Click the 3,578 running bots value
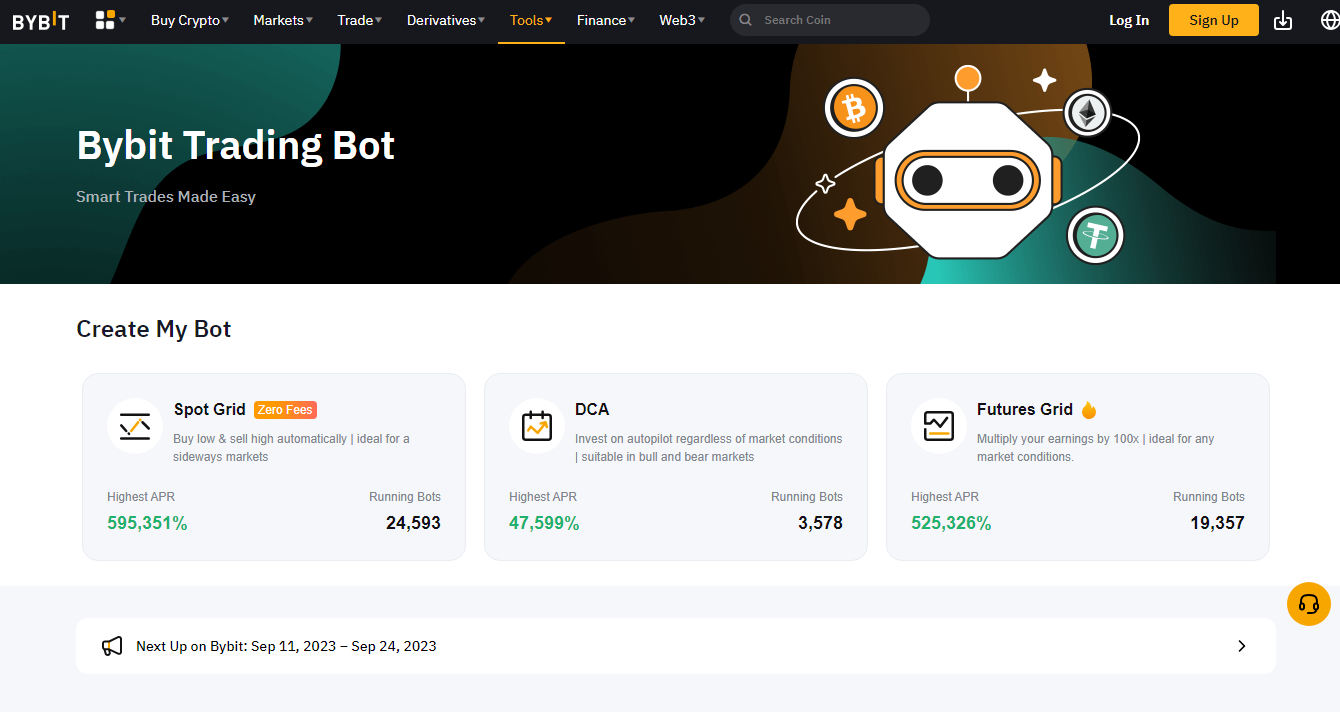This screenshot has height=712, width=1340. [820, 523]
